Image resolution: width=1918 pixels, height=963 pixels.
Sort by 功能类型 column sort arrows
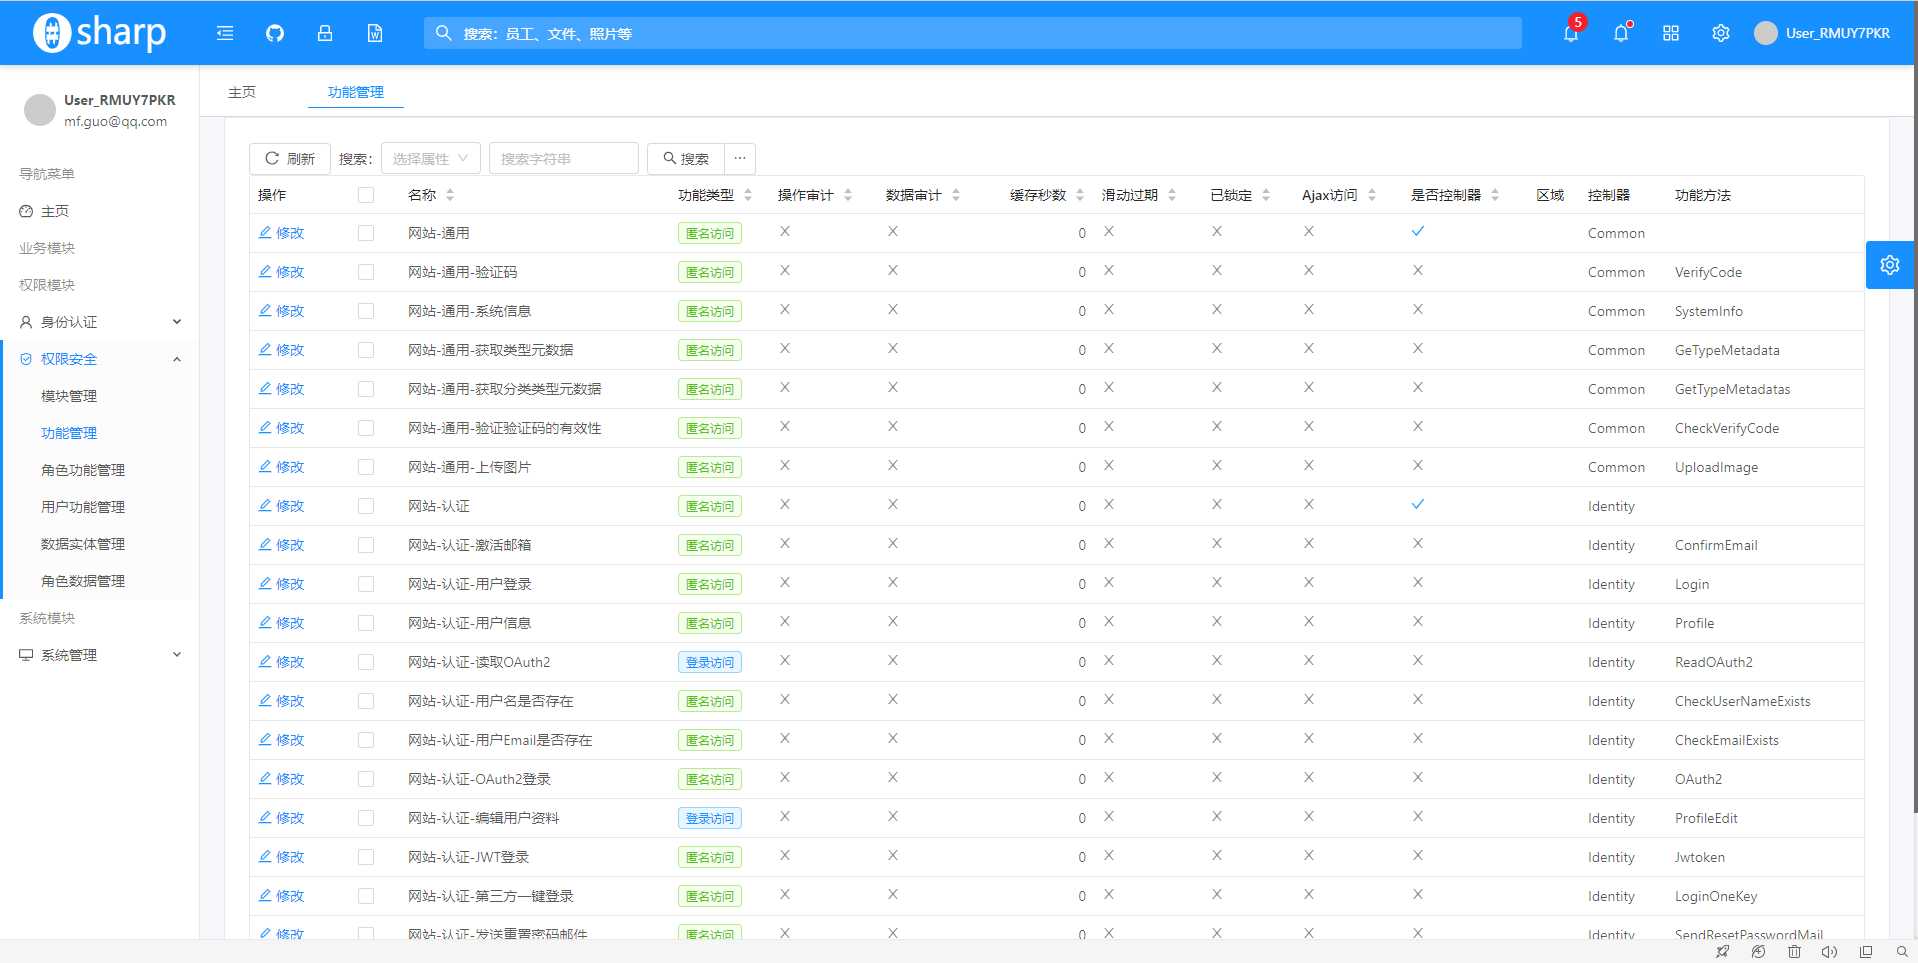click(748, 195)
